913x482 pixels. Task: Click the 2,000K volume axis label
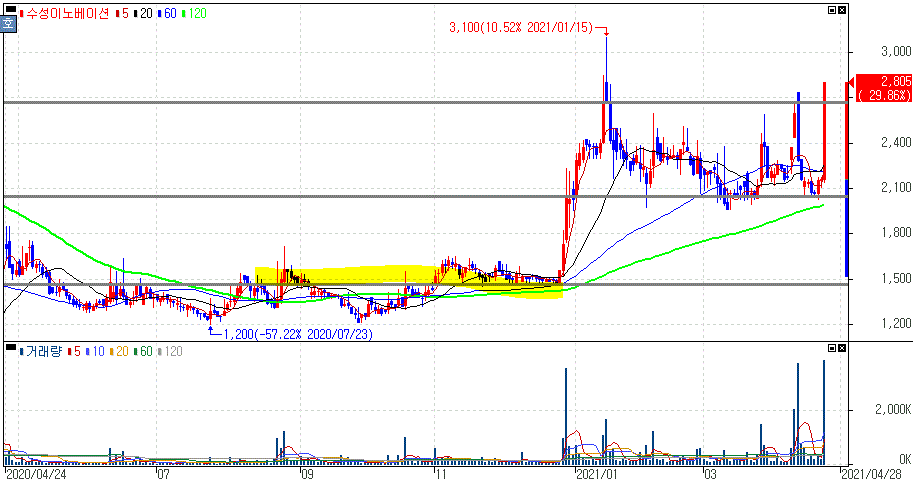coord(893,410)
